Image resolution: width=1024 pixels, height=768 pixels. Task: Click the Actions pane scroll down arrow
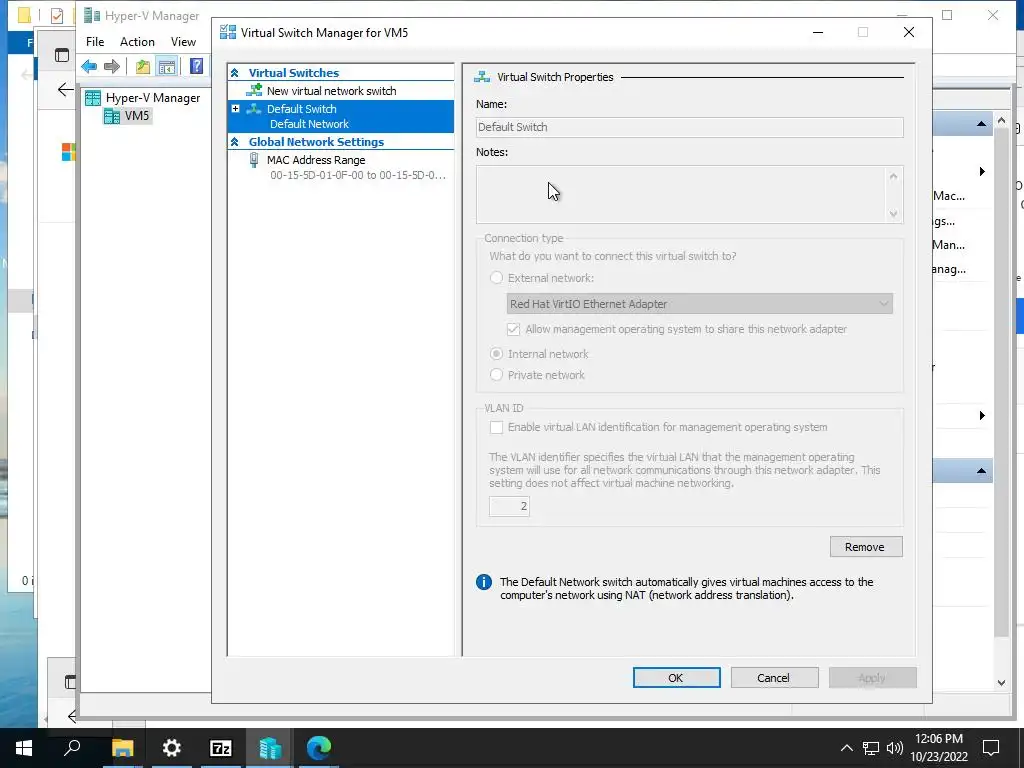[1001, 683]
